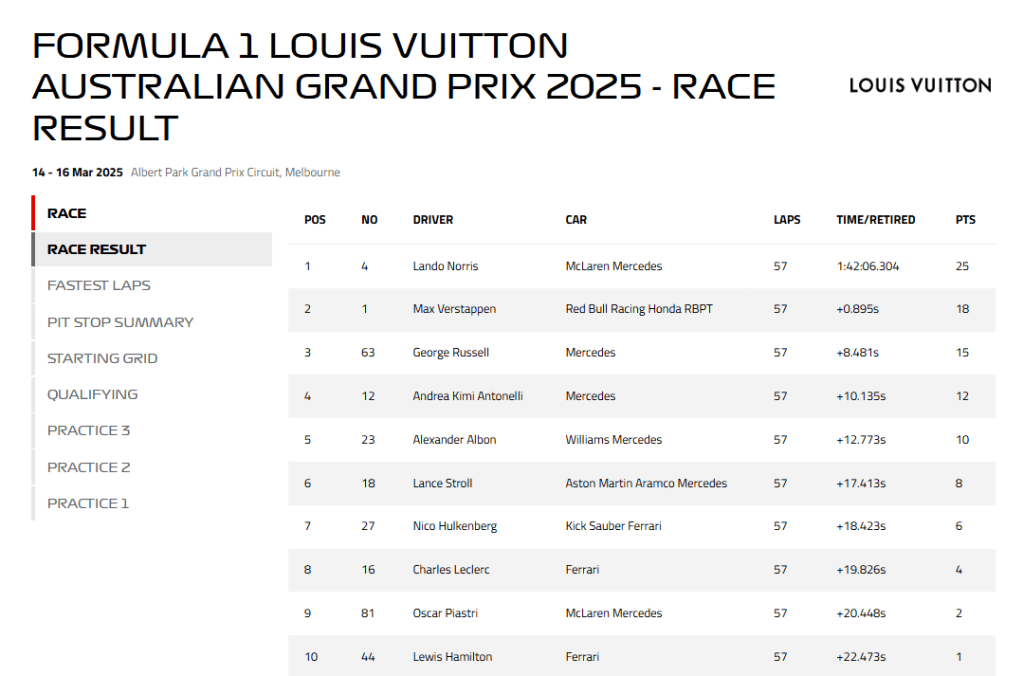Open Max Verstappen driver link
Image resolution: width=1023 pixels, height=676 pixels.
click(x=454, y=309)
